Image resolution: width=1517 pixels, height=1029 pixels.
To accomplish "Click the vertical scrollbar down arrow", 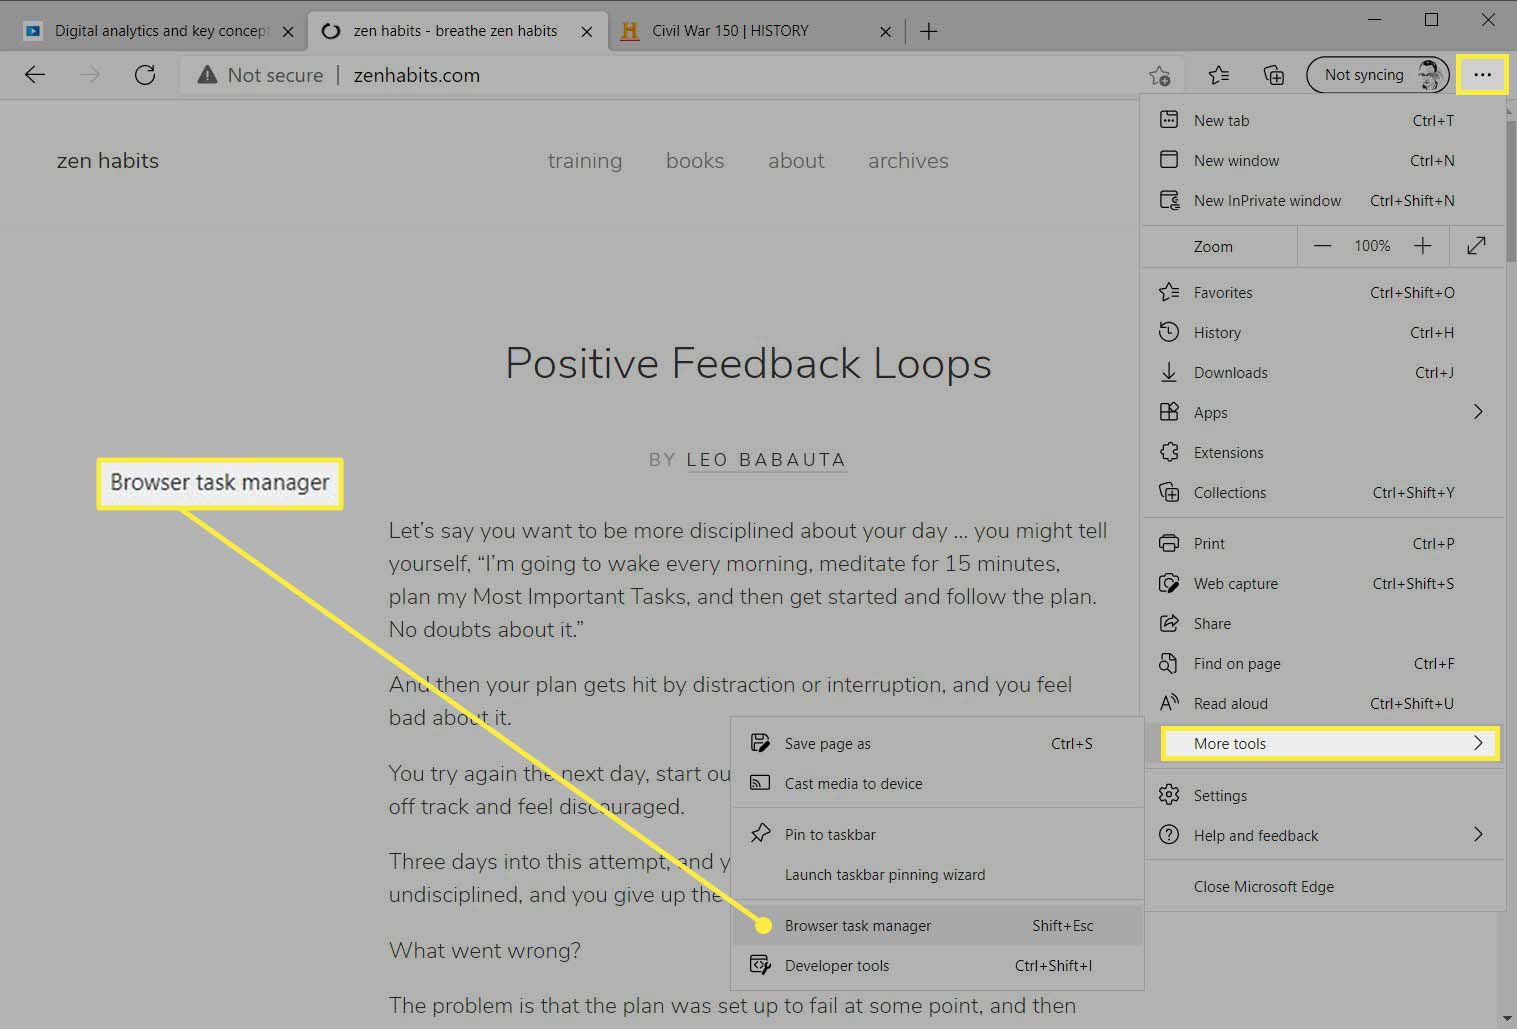I will point(1508,1018).
